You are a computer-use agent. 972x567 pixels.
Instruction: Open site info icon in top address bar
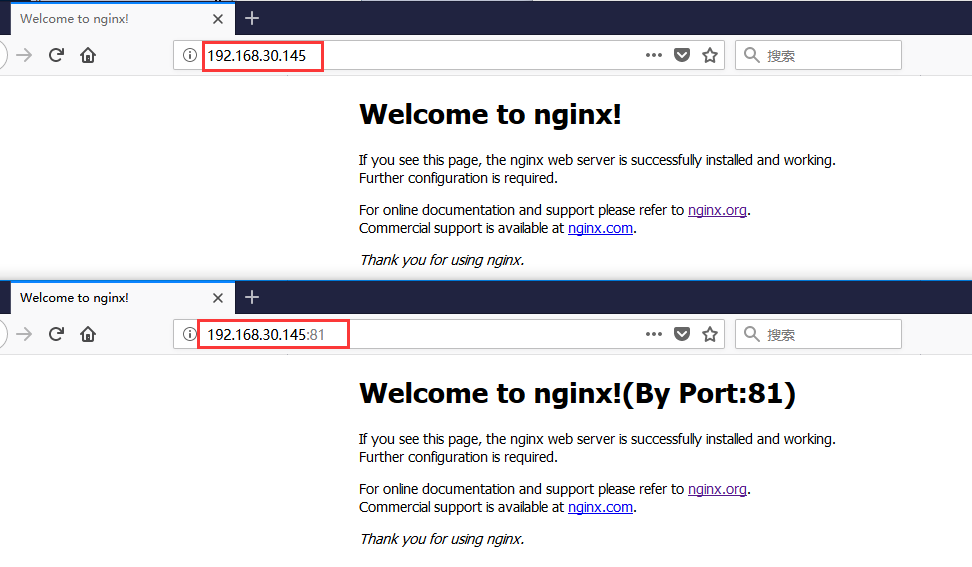pyautogui.click(x=190, y=55)
